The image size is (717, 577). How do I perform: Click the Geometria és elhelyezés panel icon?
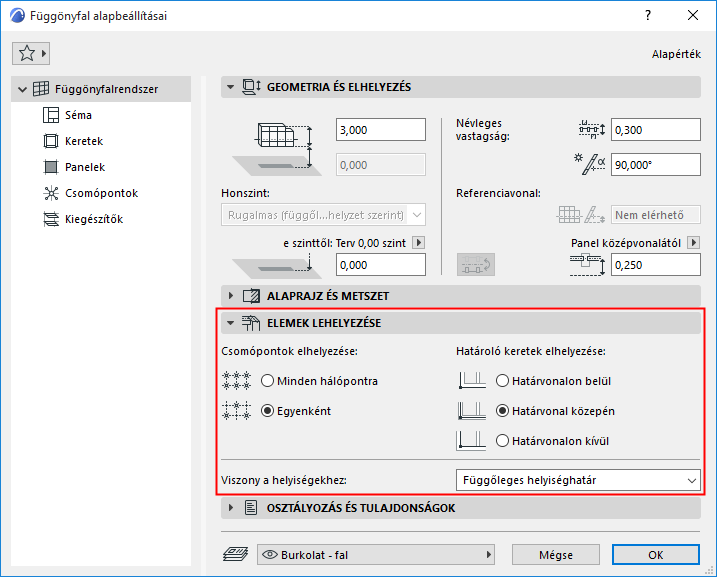pos(251,87)
